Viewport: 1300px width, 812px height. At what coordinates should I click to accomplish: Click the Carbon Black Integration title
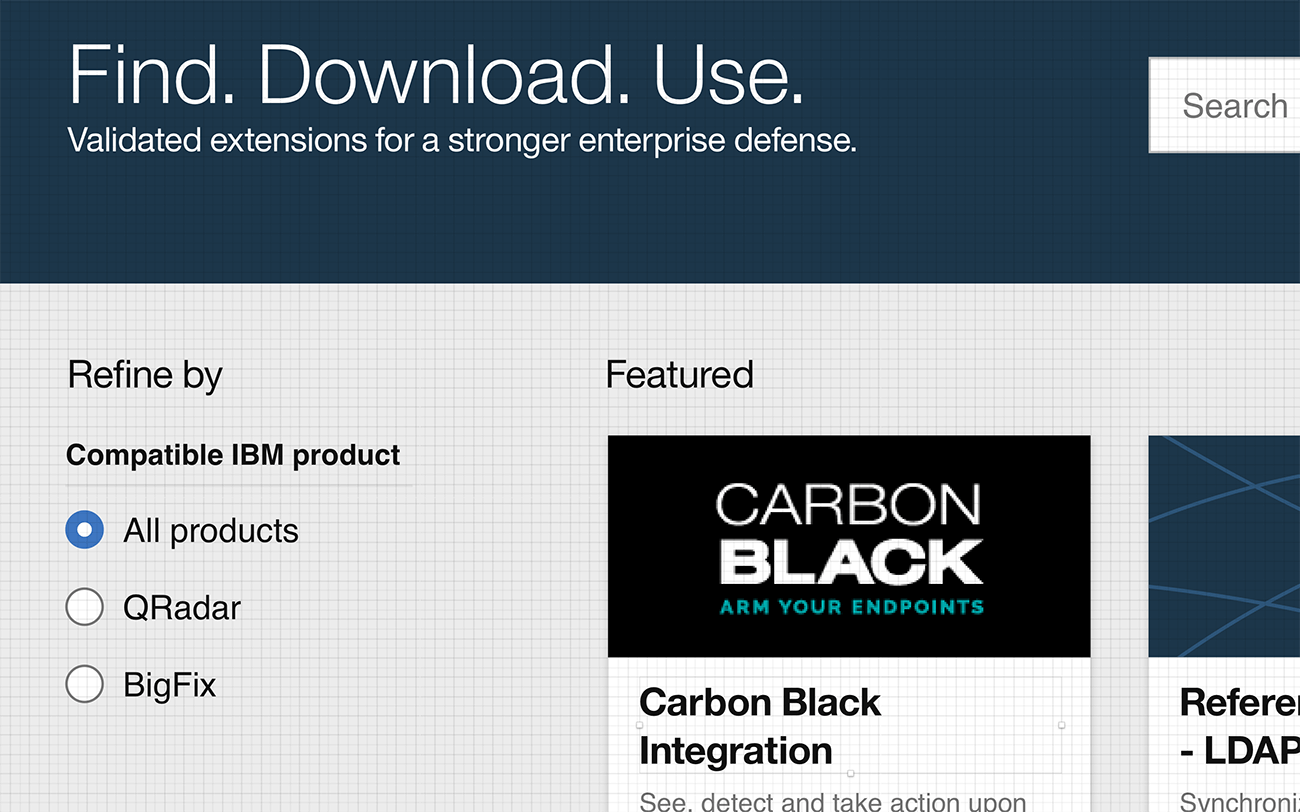pos(760,727)
